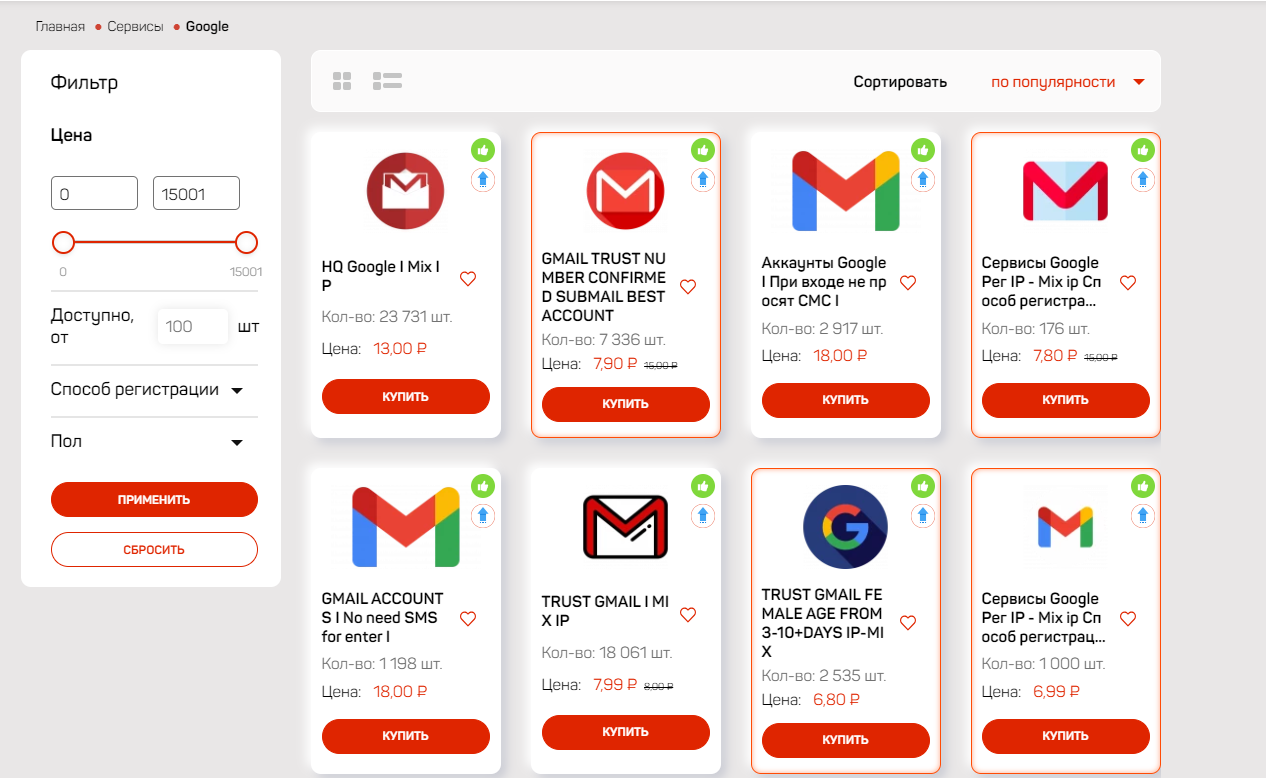1266x778 pixels.
Task: Click blue up-arrow on GMAIL ACCOUNTS card
Action: pyautogui.click(x=483, y=516)
